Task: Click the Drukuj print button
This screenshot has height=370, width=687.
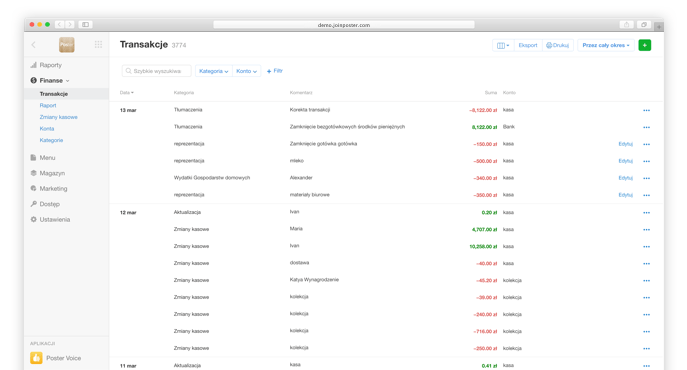Action: tap(557, 45)
